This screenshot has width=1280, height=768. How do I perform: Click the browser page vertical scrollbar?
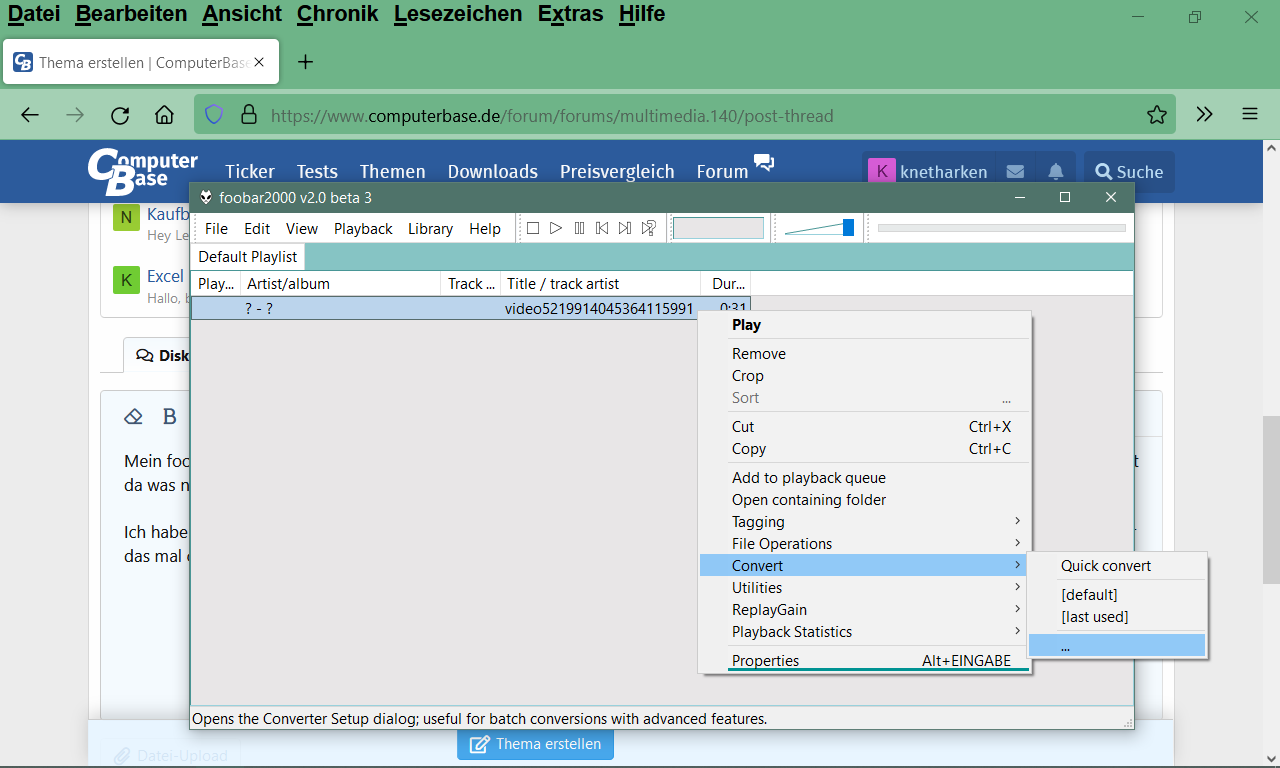[1270, 500]
